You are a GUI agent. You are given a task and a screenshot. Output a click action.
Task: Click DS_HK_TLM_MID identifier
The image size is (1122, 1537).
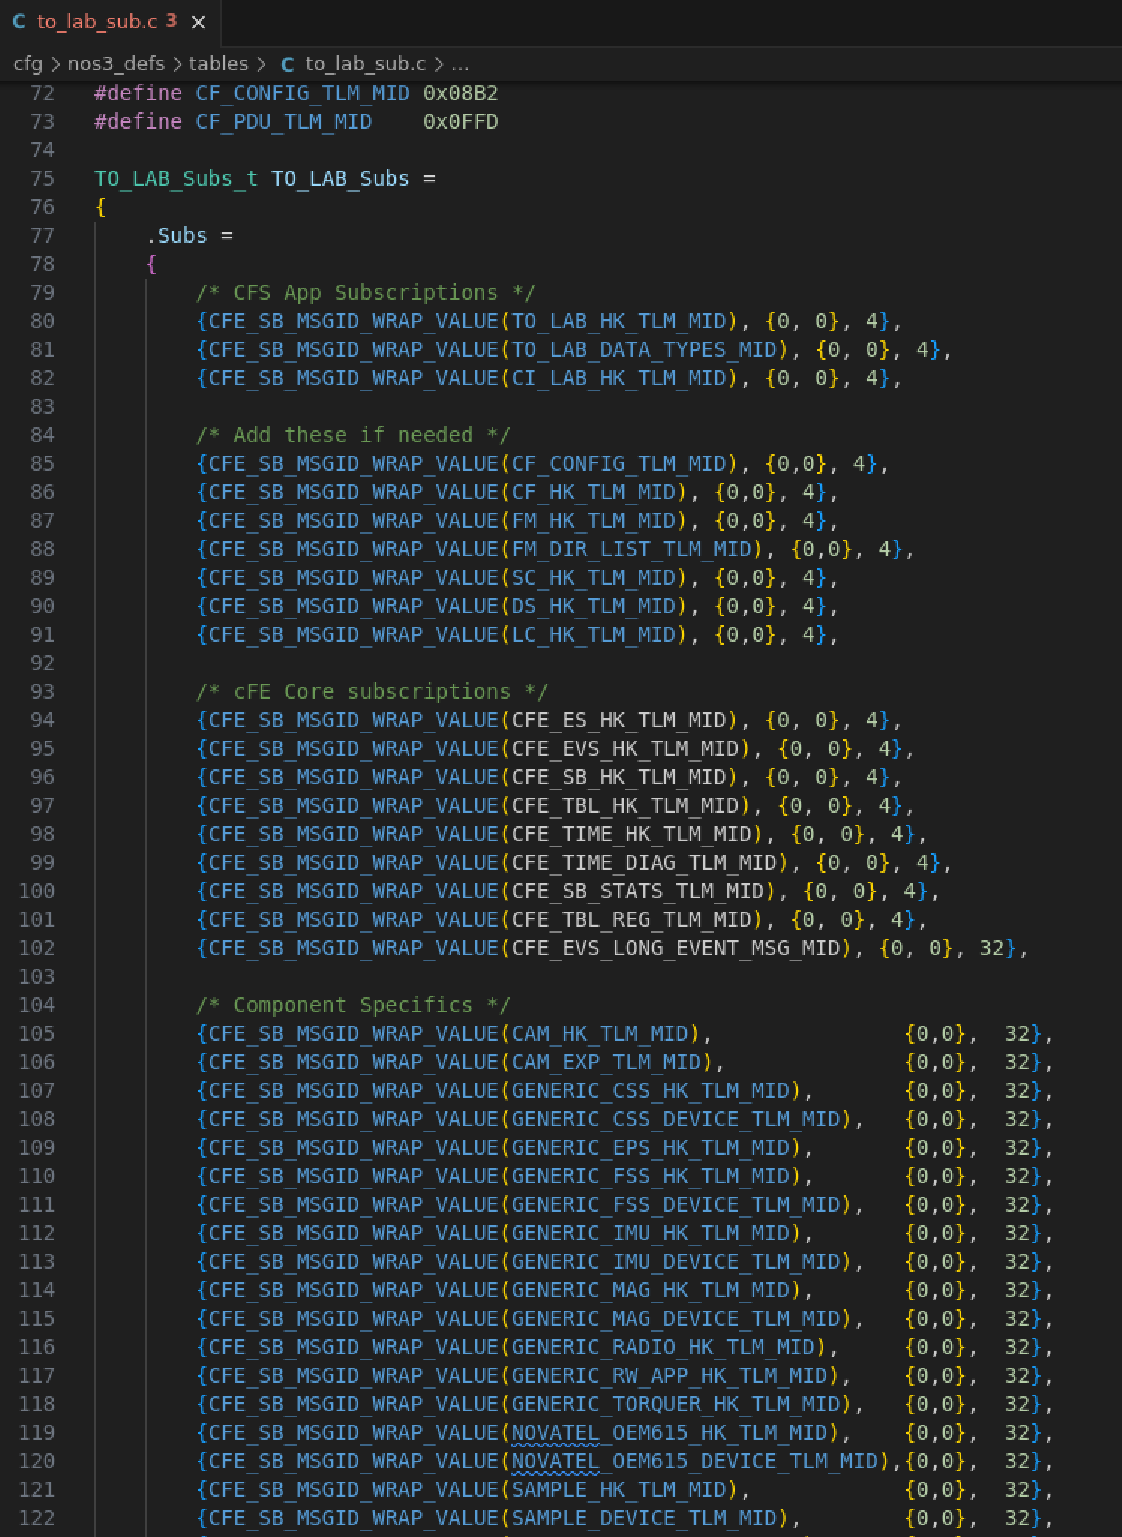(x=594, y=606)
